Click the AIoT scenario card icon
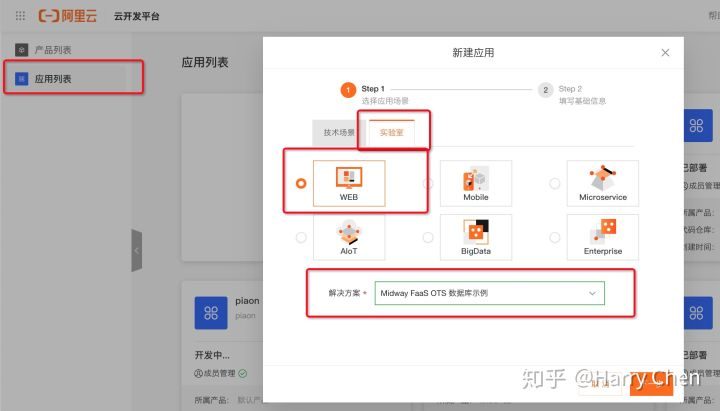The height and width of the screenshot is (411, 720). (x=349, y=232)
